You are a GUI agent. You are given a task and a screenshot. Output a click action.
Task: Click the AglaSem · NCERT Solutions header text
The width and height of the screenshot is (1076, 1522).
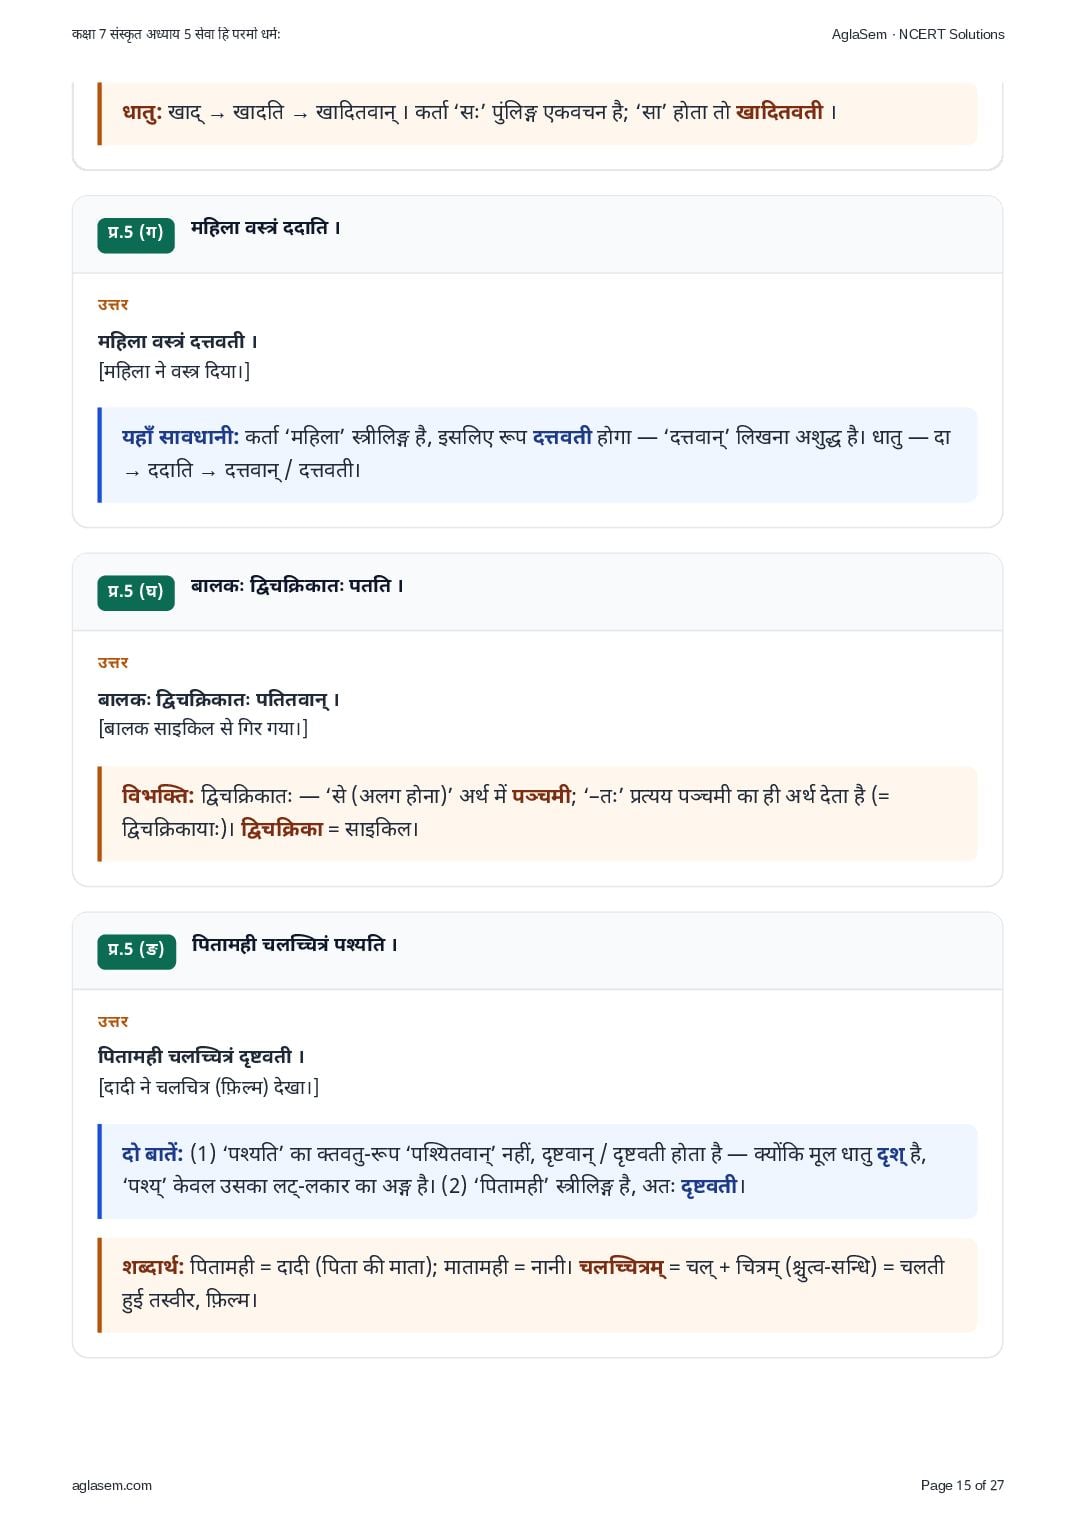(918, 34)
